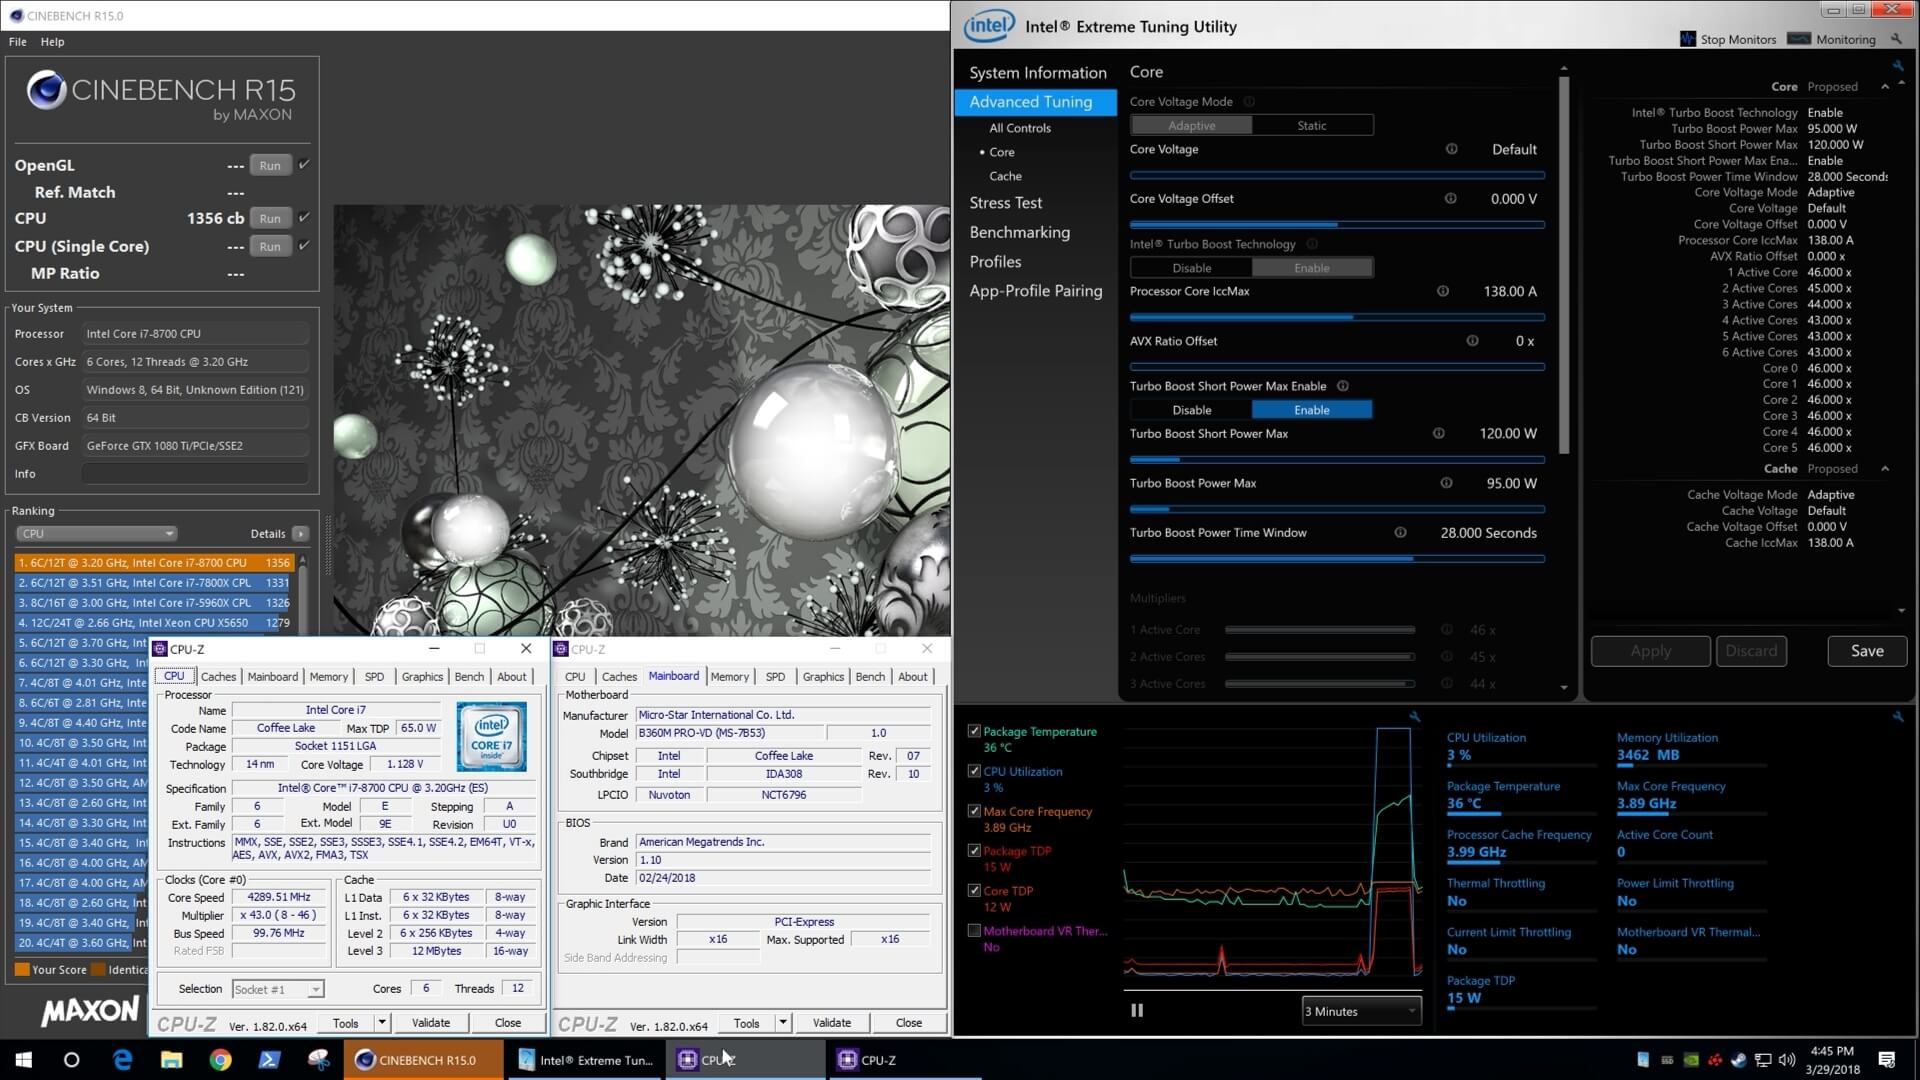Click NVIDIA icon in system tray

click(x=1691, y=1060)
